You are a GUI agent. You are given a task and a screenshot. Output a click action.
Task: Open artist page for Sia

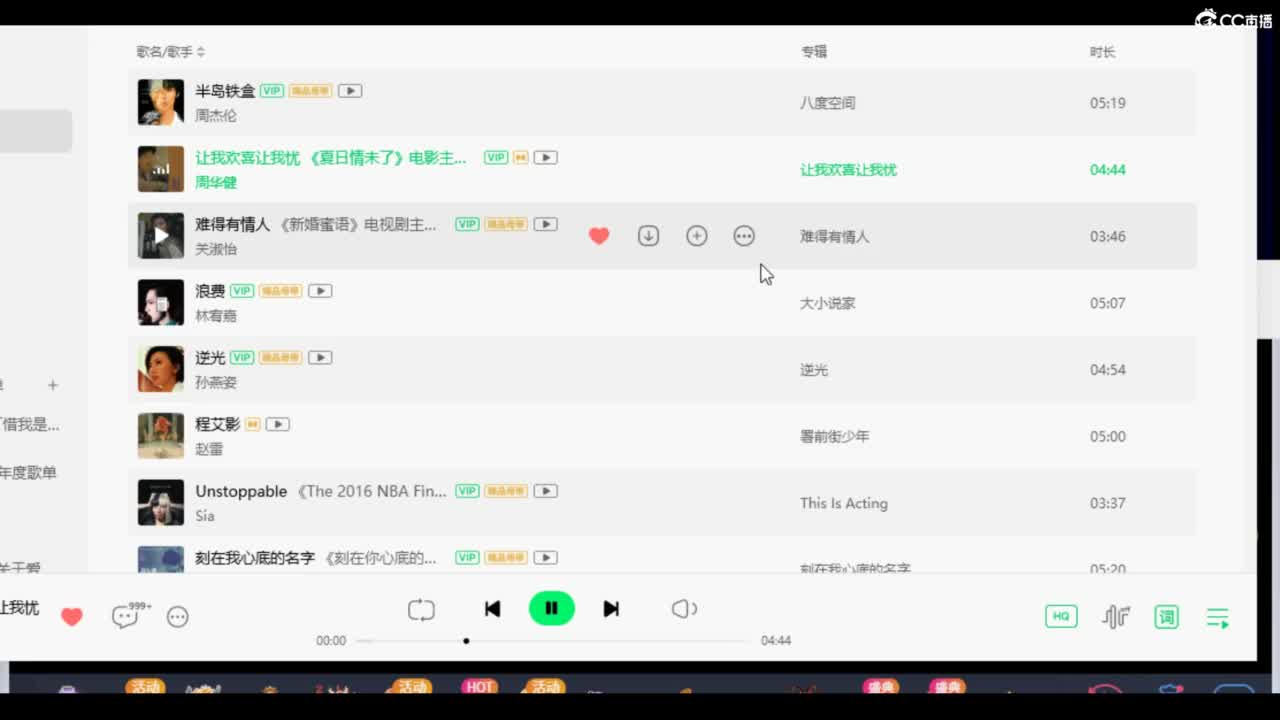pyautogui.click(x=205, y=516)
